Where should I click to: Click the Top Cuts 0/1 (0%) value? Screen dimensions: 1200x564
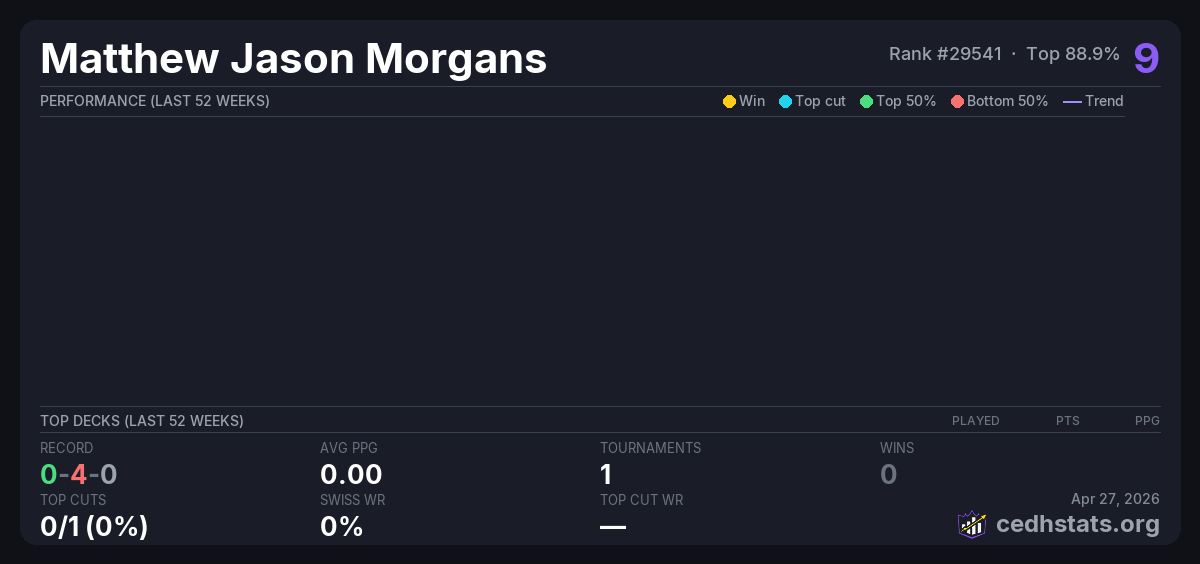point(94,526)
